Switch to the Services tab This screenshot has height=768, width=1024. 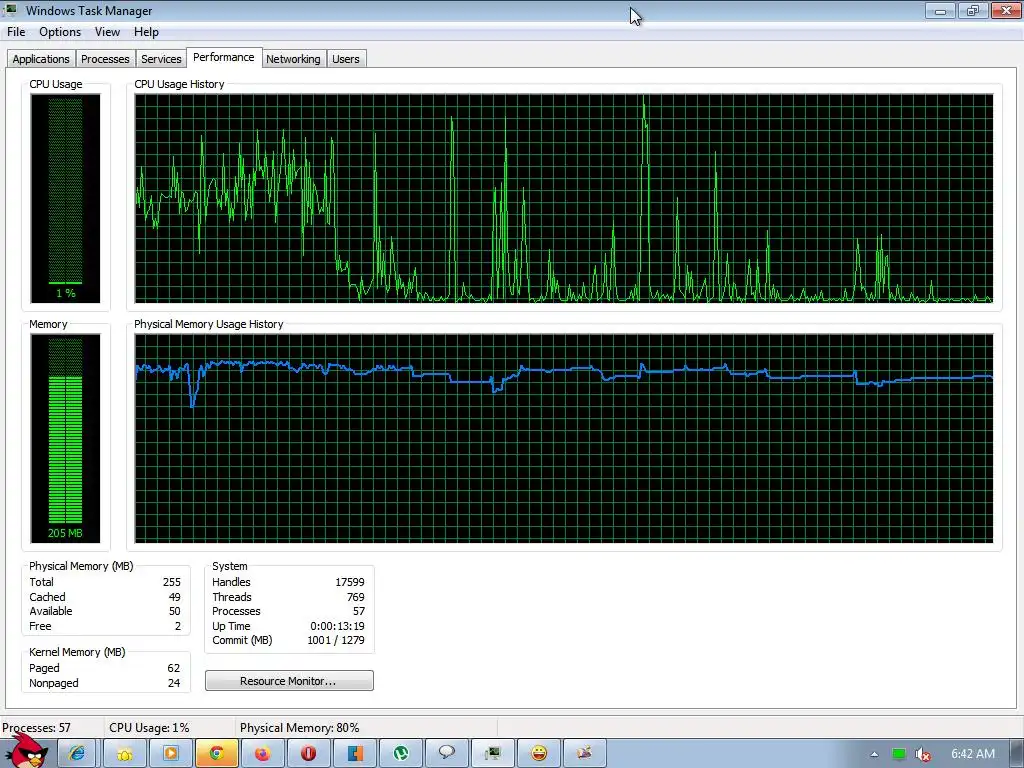click(161, 59)
